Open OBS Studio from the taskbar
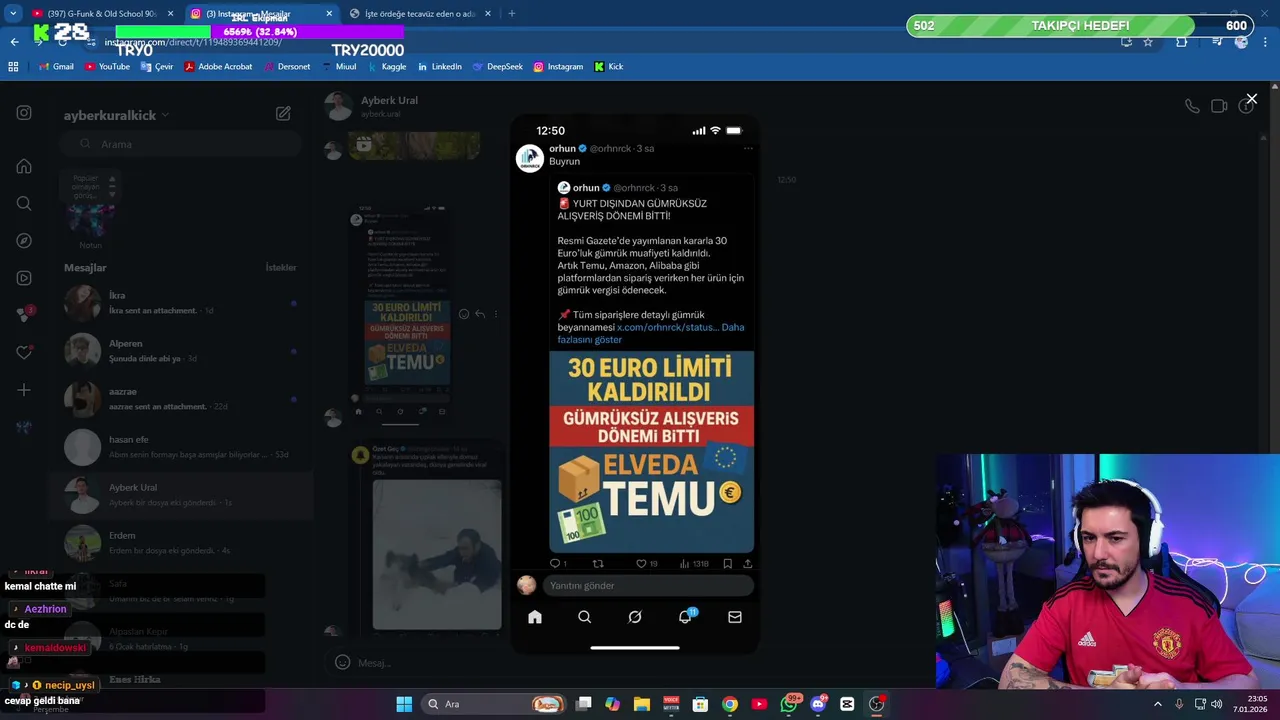The image size is (1280, 720). point(877,704)
